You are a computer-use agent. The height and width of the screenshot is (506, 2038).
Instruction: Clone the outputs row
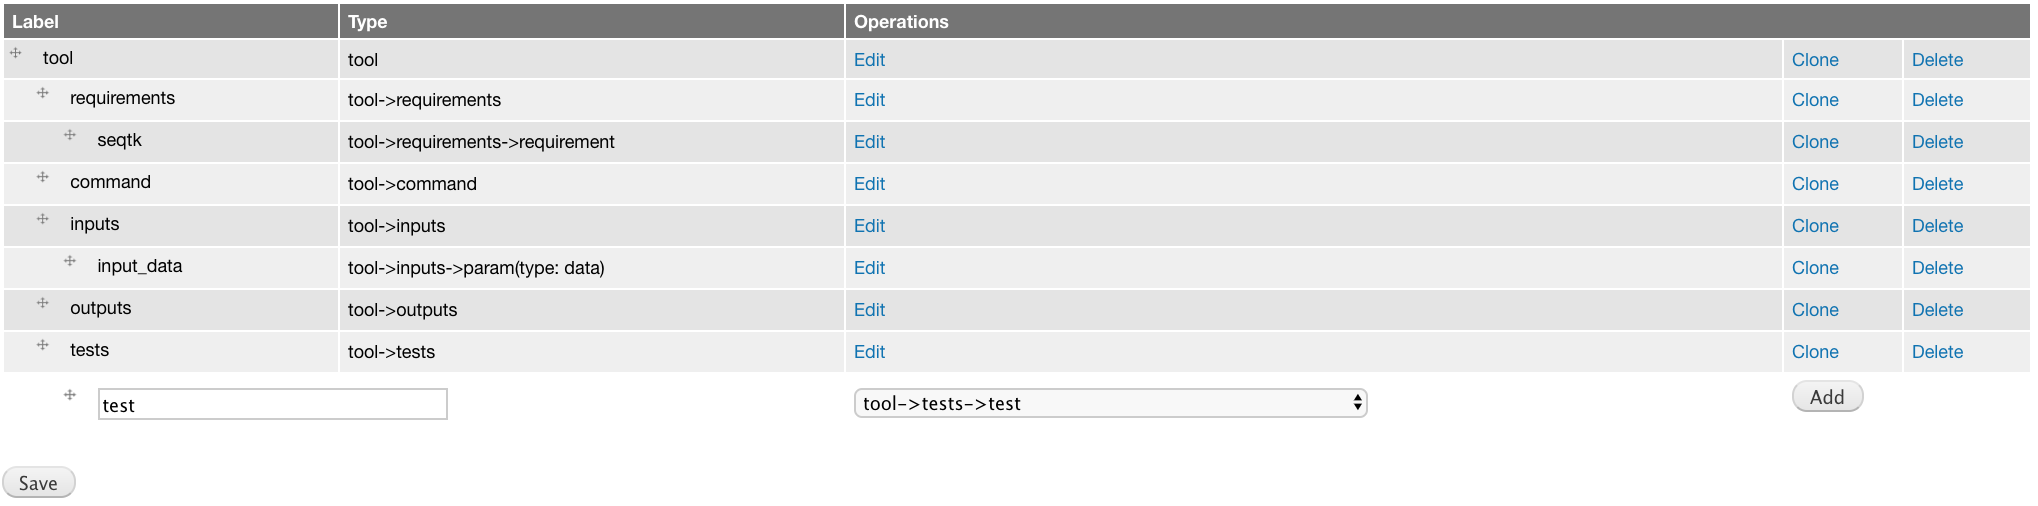(x=1815, y=310)
